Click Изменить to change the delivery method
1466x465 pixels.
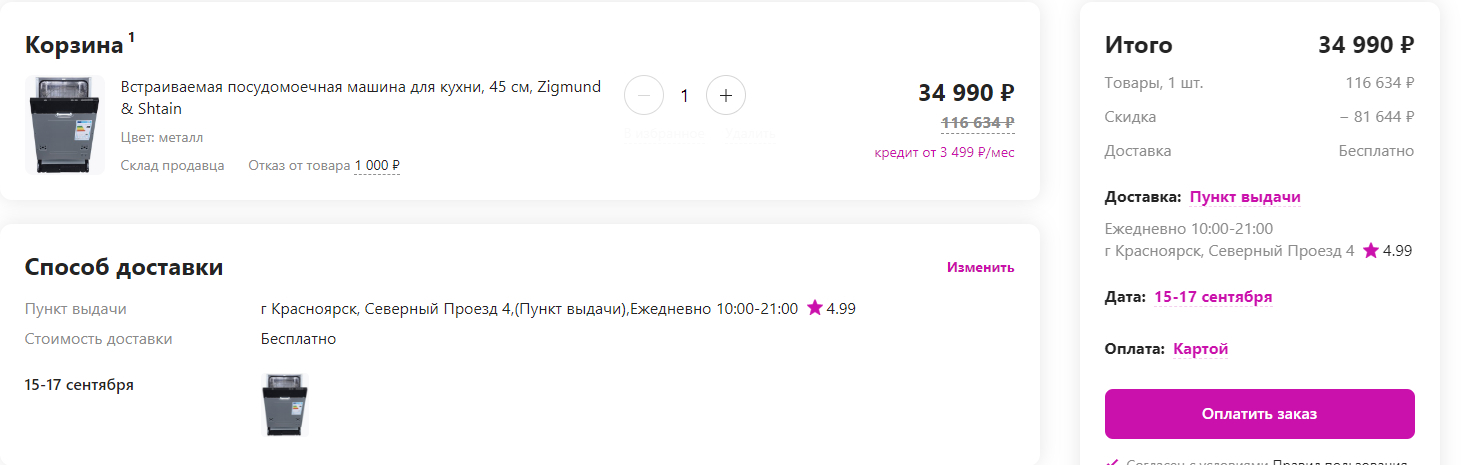point(980,267)
